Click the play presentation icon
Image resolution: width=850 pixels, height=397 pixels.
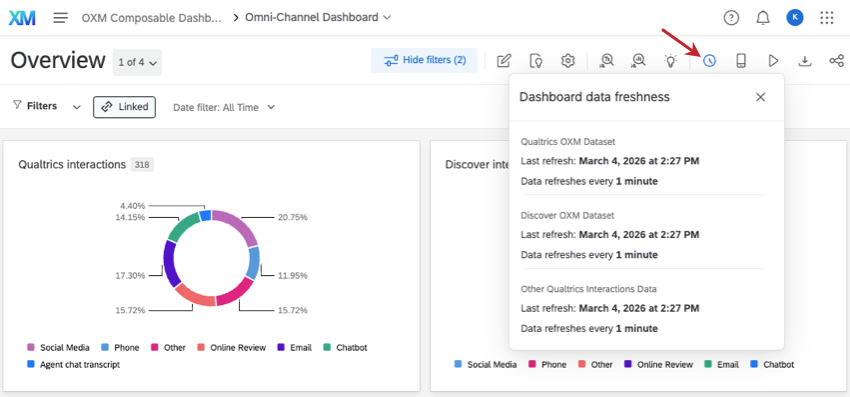coord(774,61)
